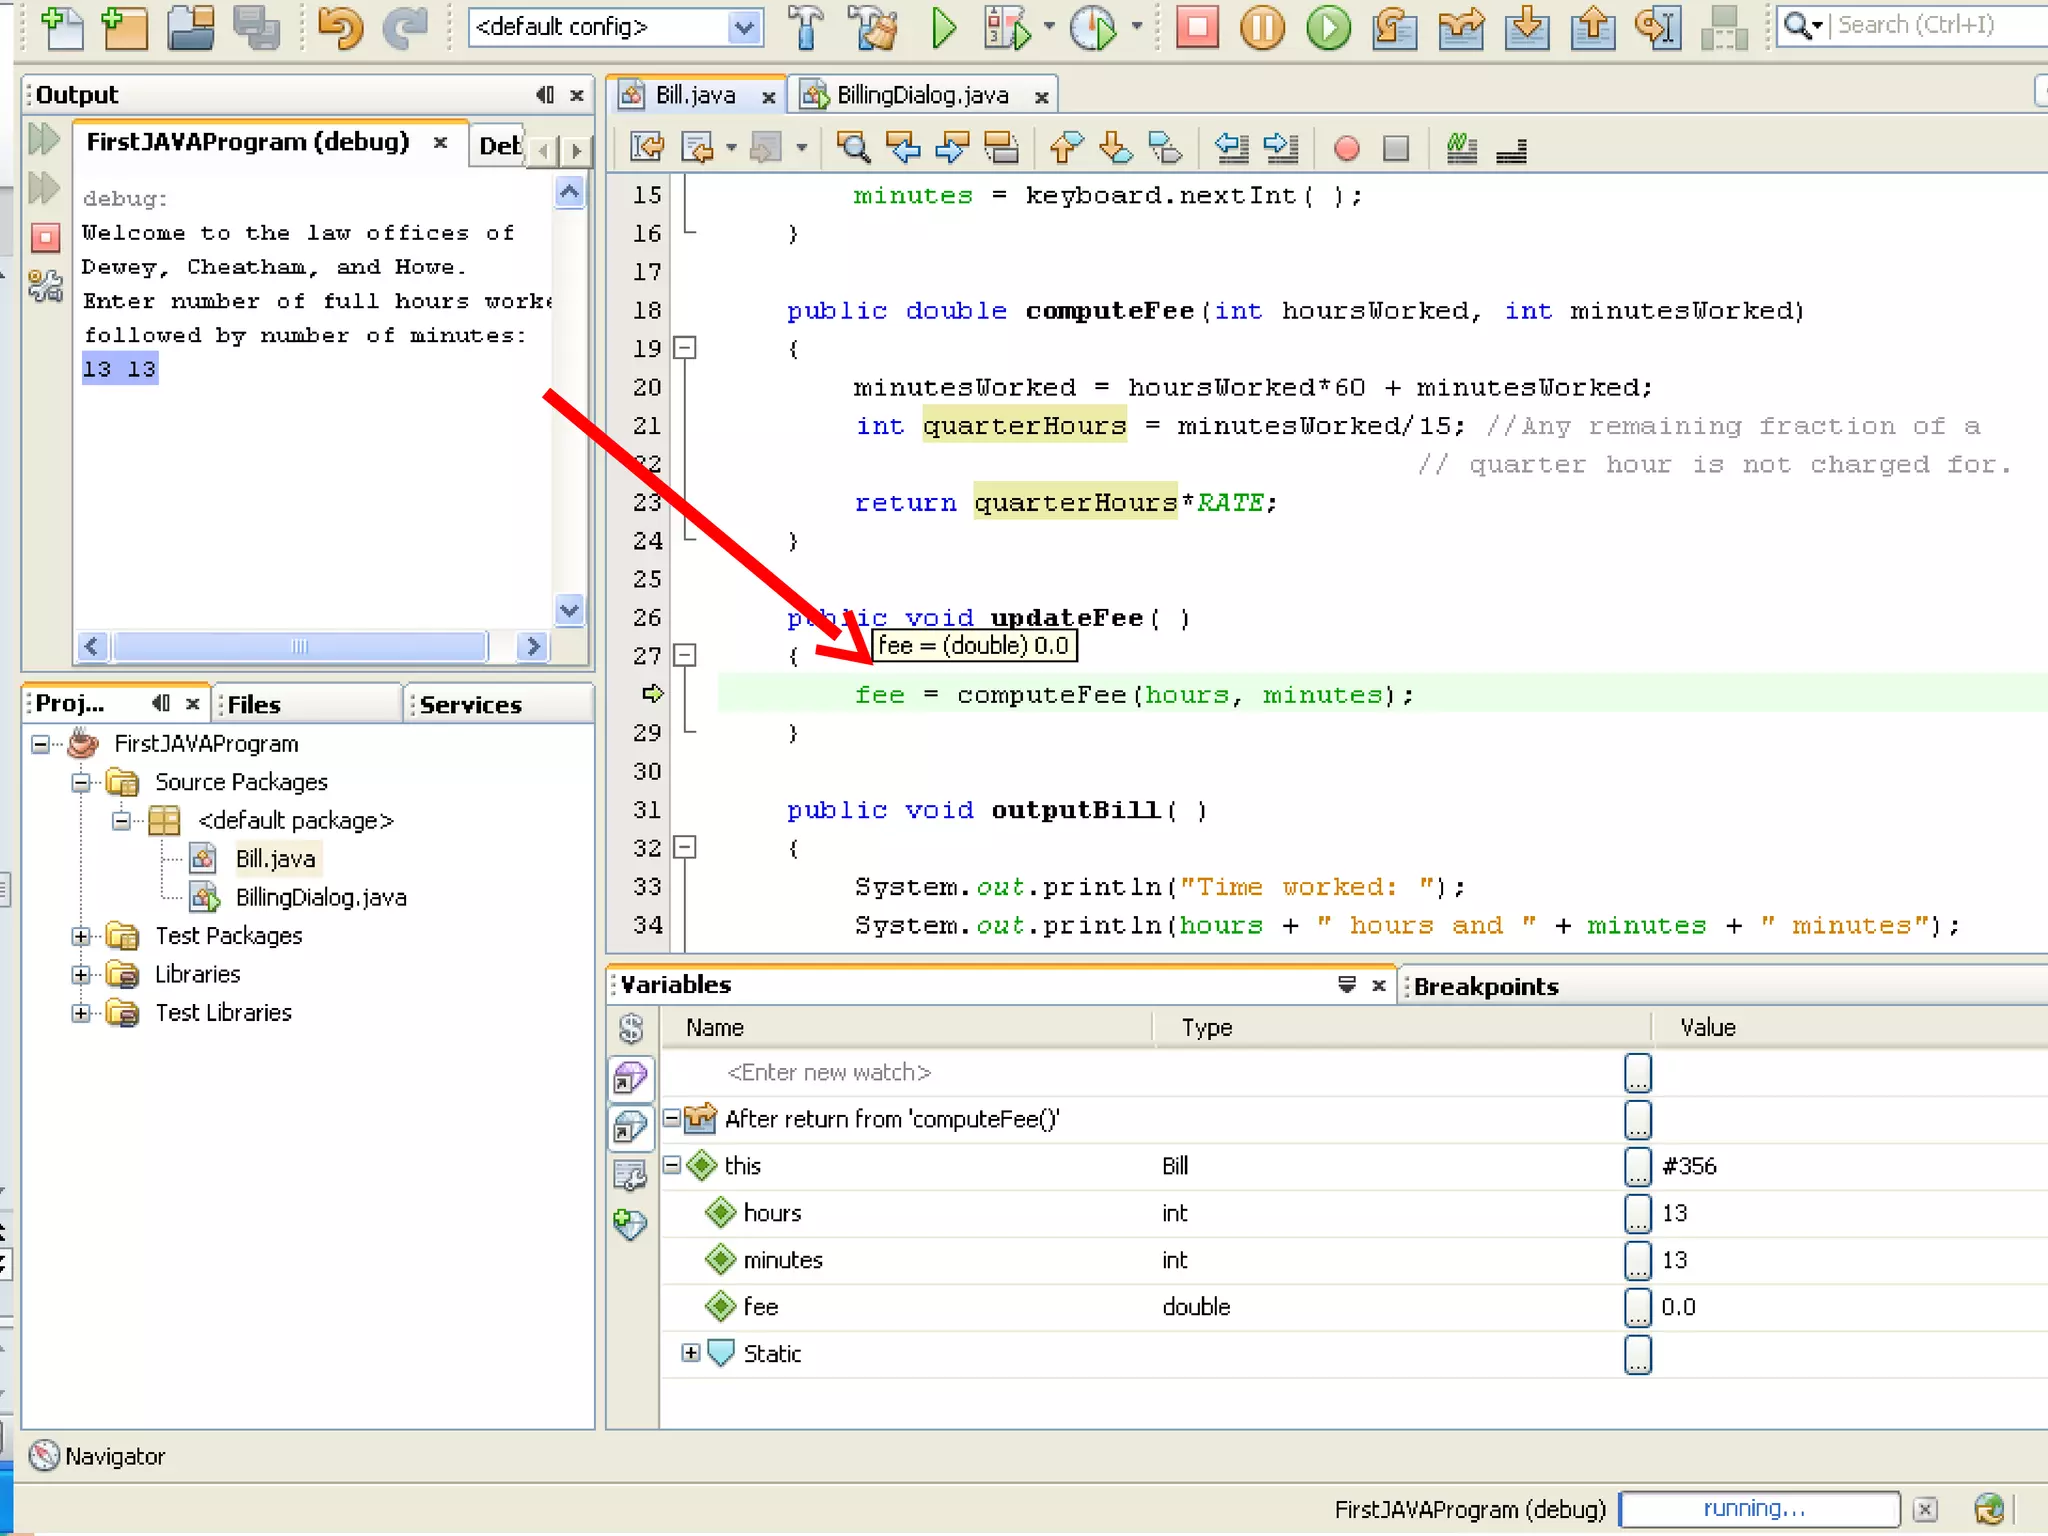Pause the debugger session
Image resolution: width=2048 pixels, height=1536 pixels.
pos(1263,27)
